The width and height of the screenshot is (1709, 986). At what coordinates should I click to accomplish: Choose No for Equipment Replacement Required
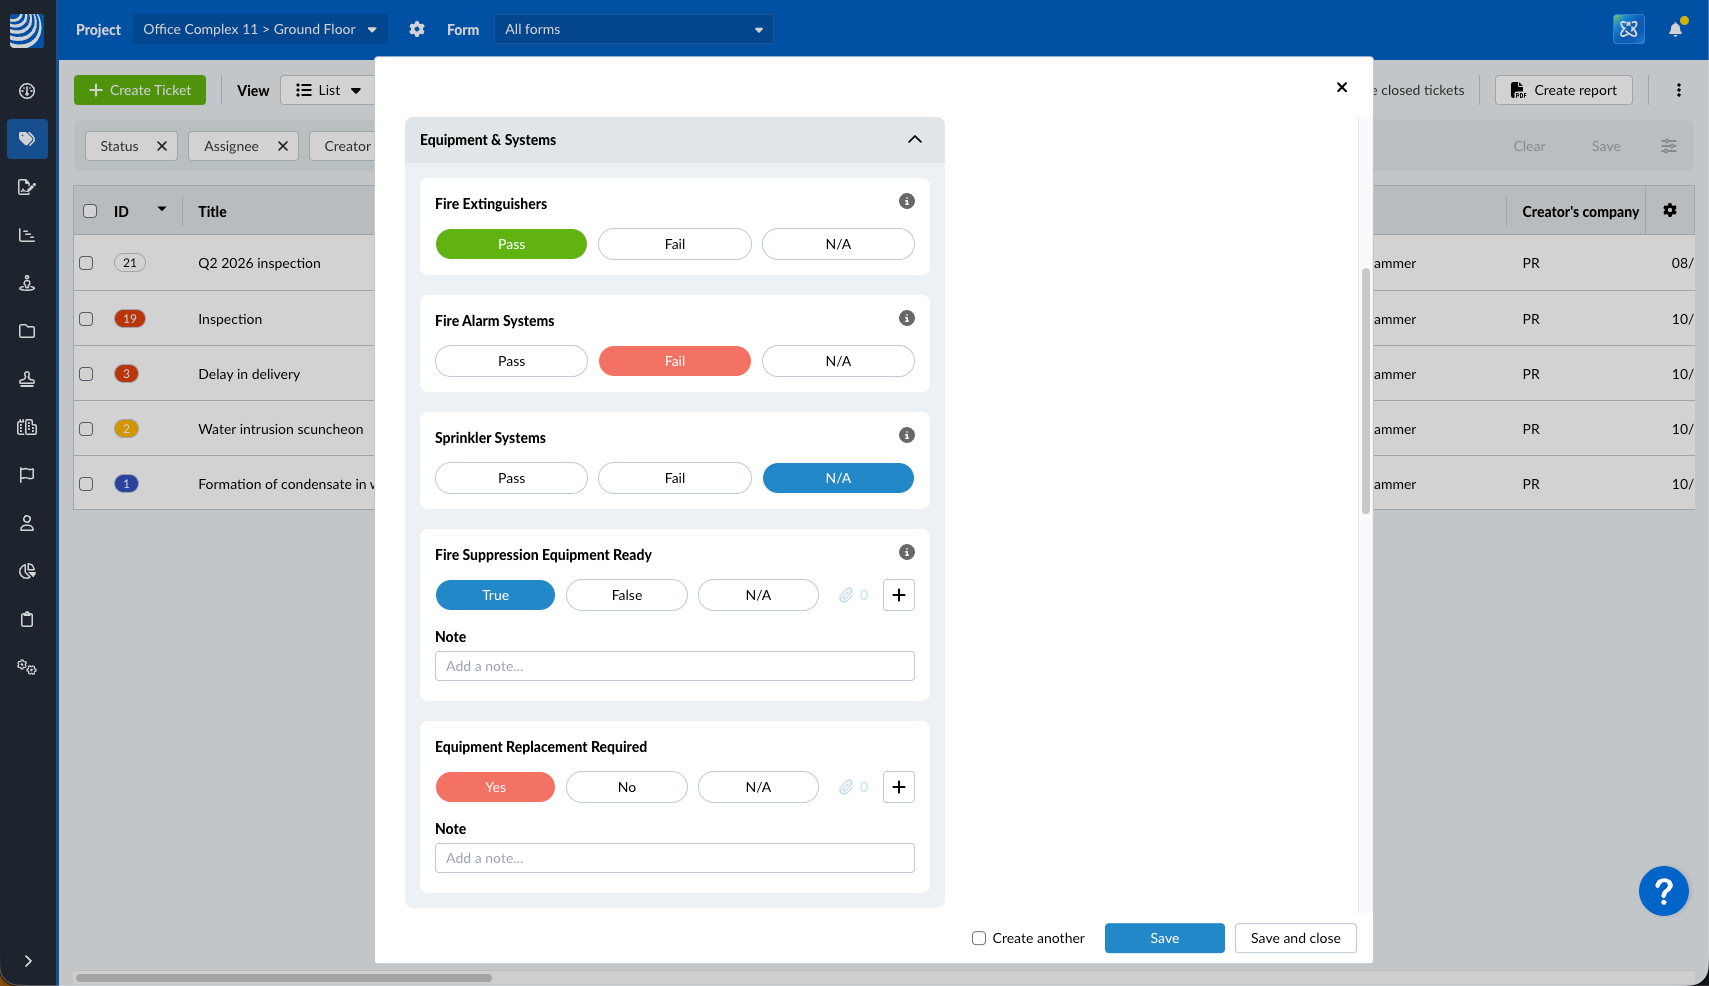[x=626, y=787]
